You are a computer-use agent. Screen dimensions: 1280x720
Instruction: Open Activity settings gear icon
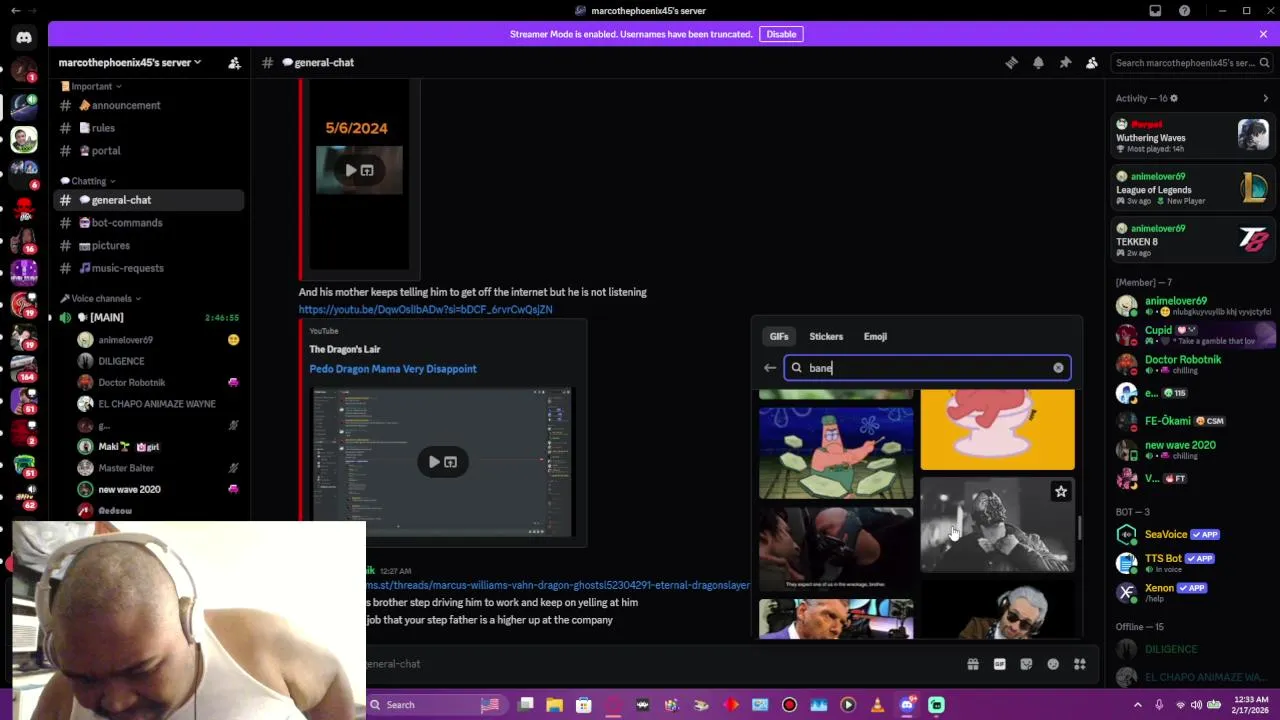[1174, 98]
